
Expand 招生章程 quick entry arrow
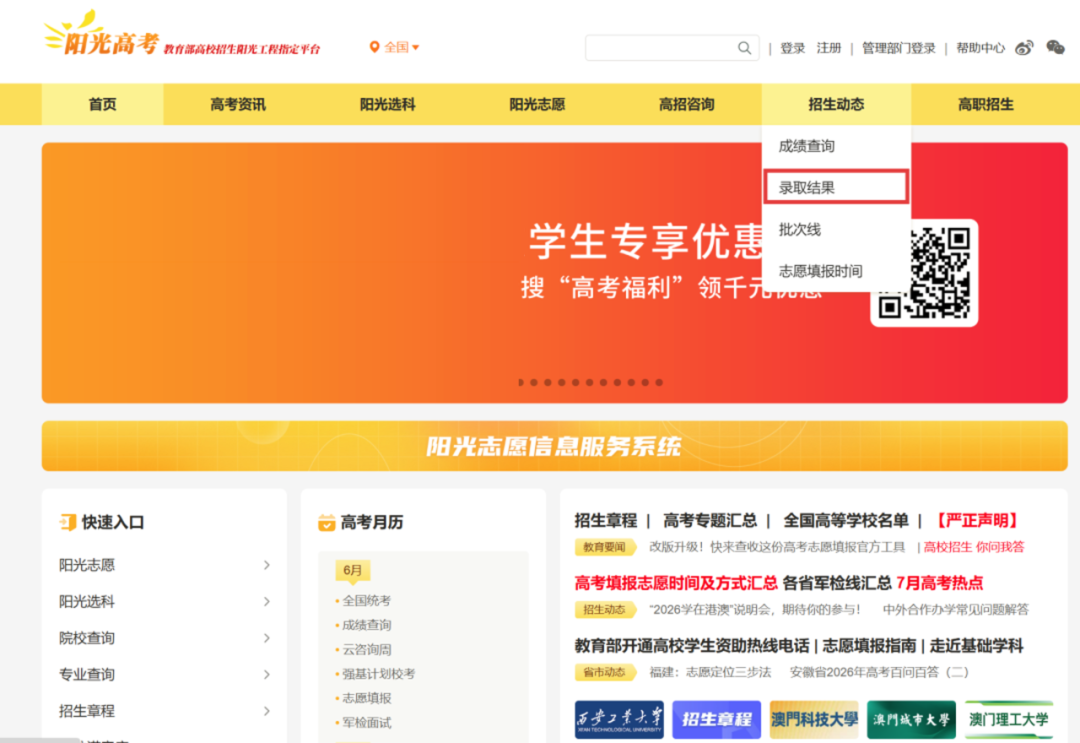267,711
